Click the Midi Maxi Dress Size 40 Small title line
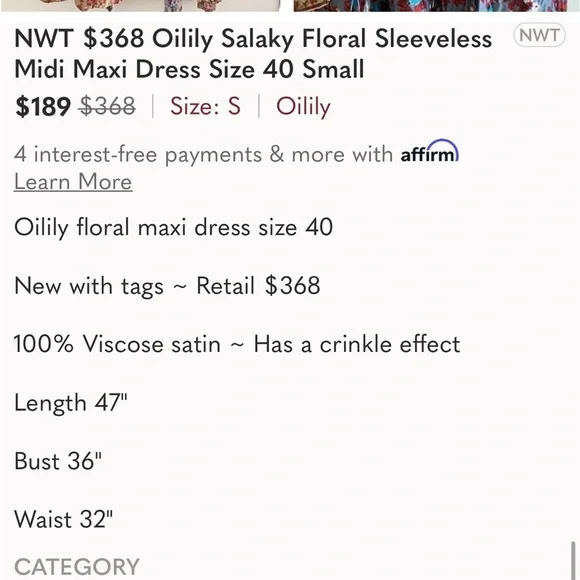Image resolution: width=580 pixels, height=580 pixels. [189, 69]
